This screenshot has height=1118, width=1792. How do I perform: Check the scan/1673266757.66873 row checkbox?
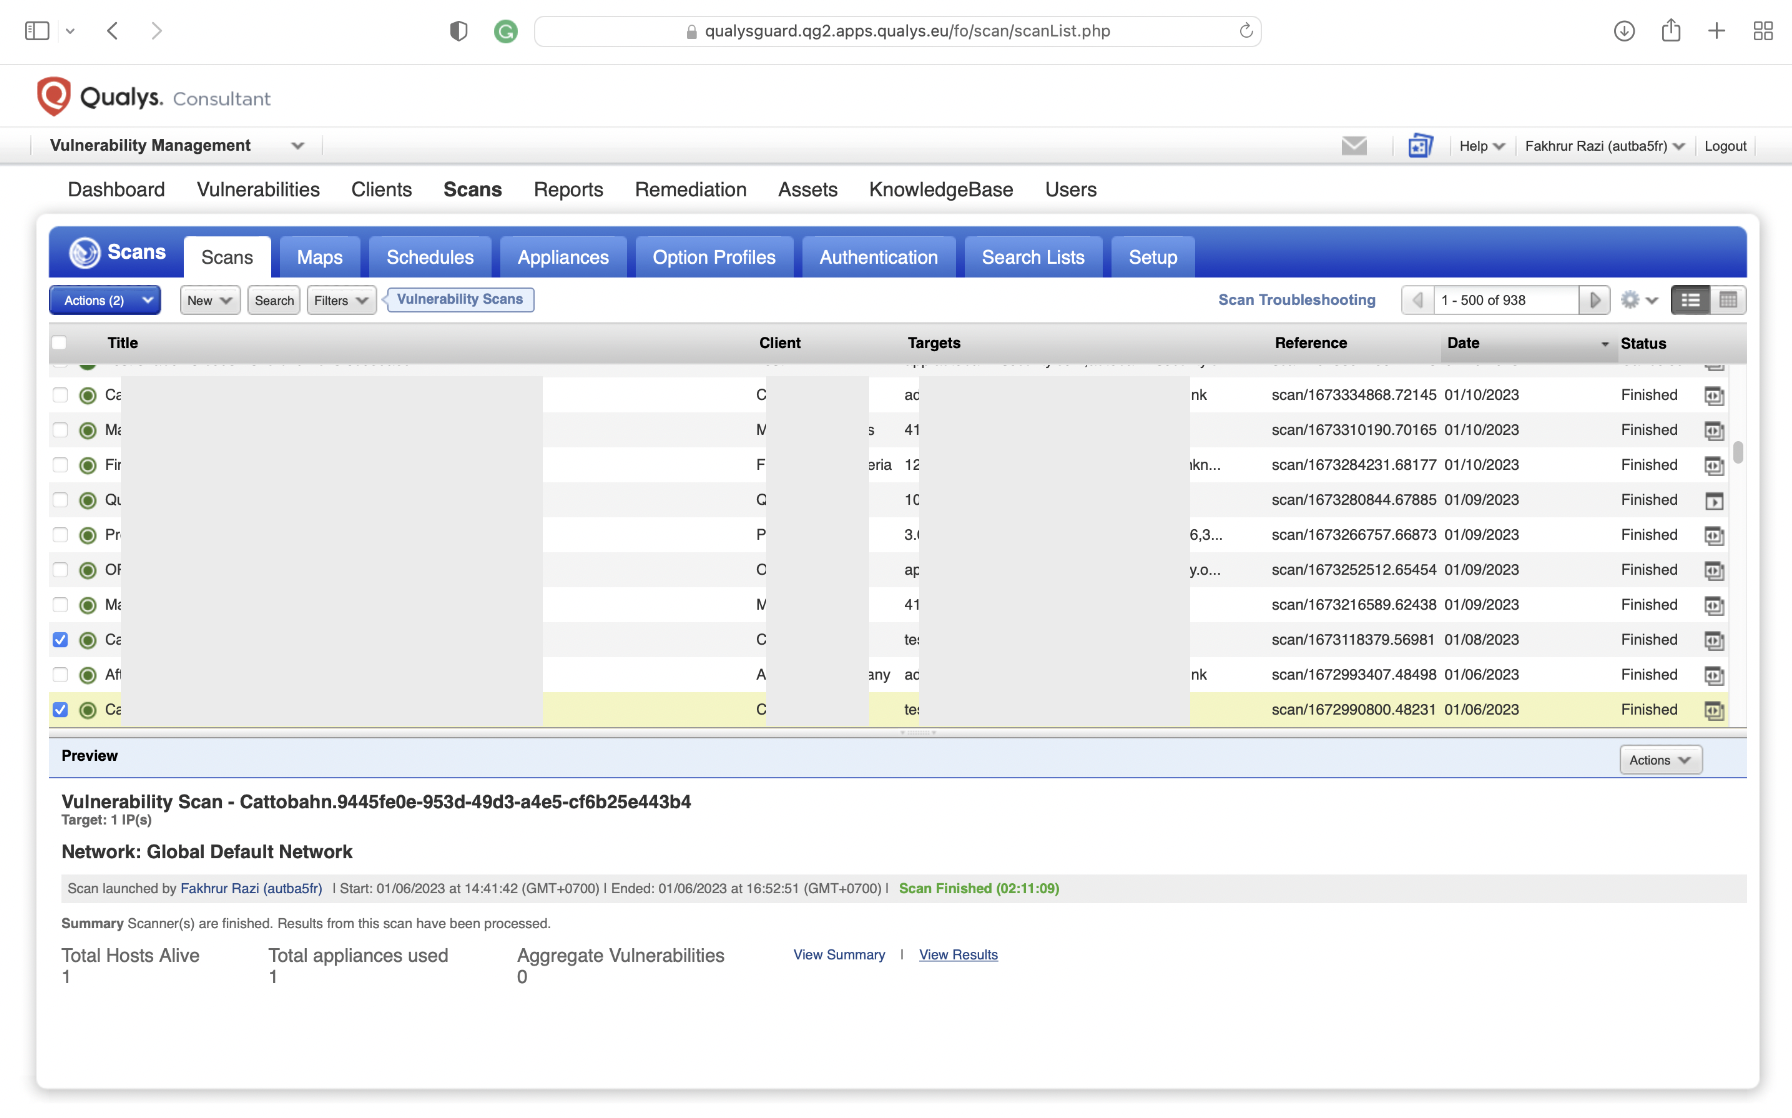(60, 535)
